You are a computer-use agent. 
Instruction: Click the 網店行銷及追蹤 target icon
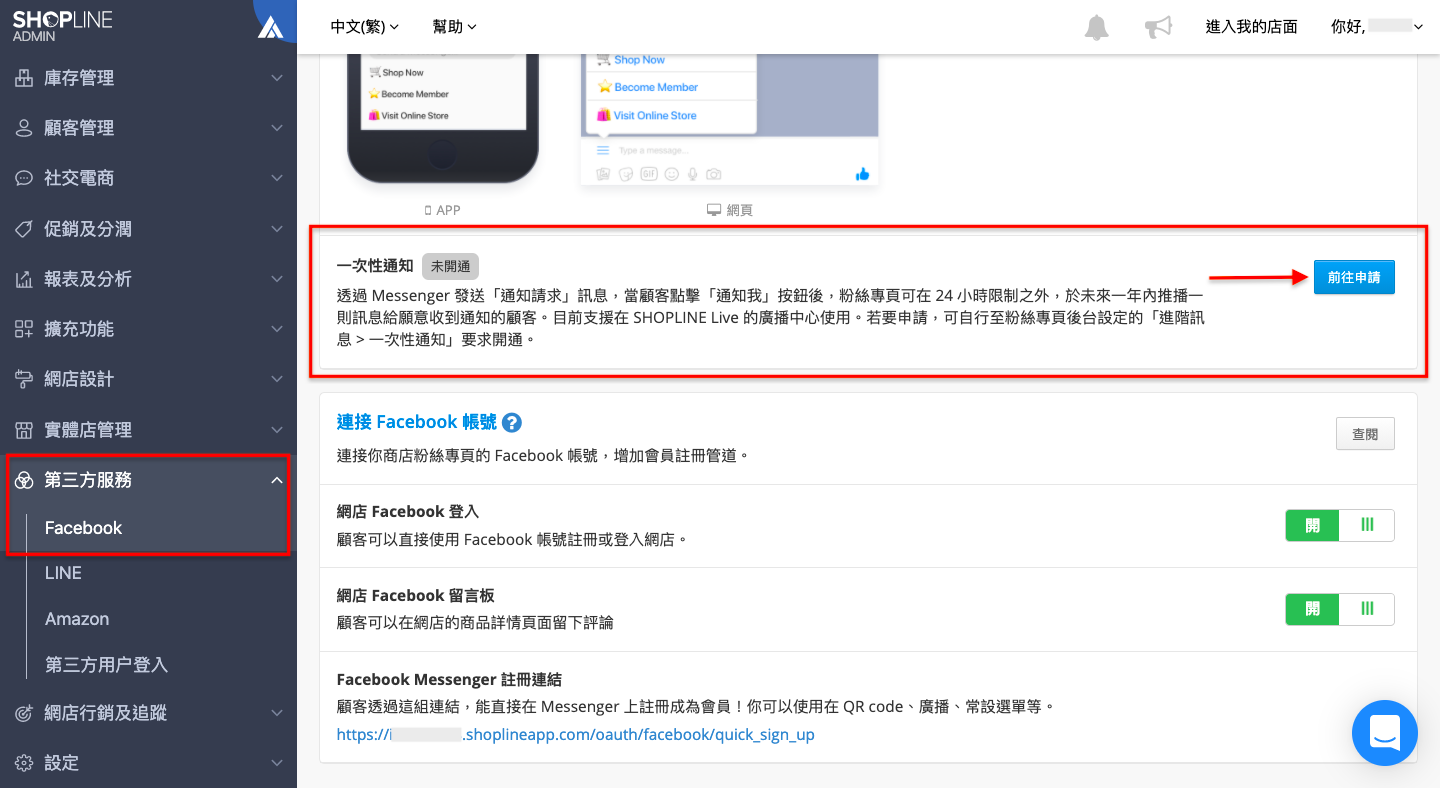click(x=24, y=713)
